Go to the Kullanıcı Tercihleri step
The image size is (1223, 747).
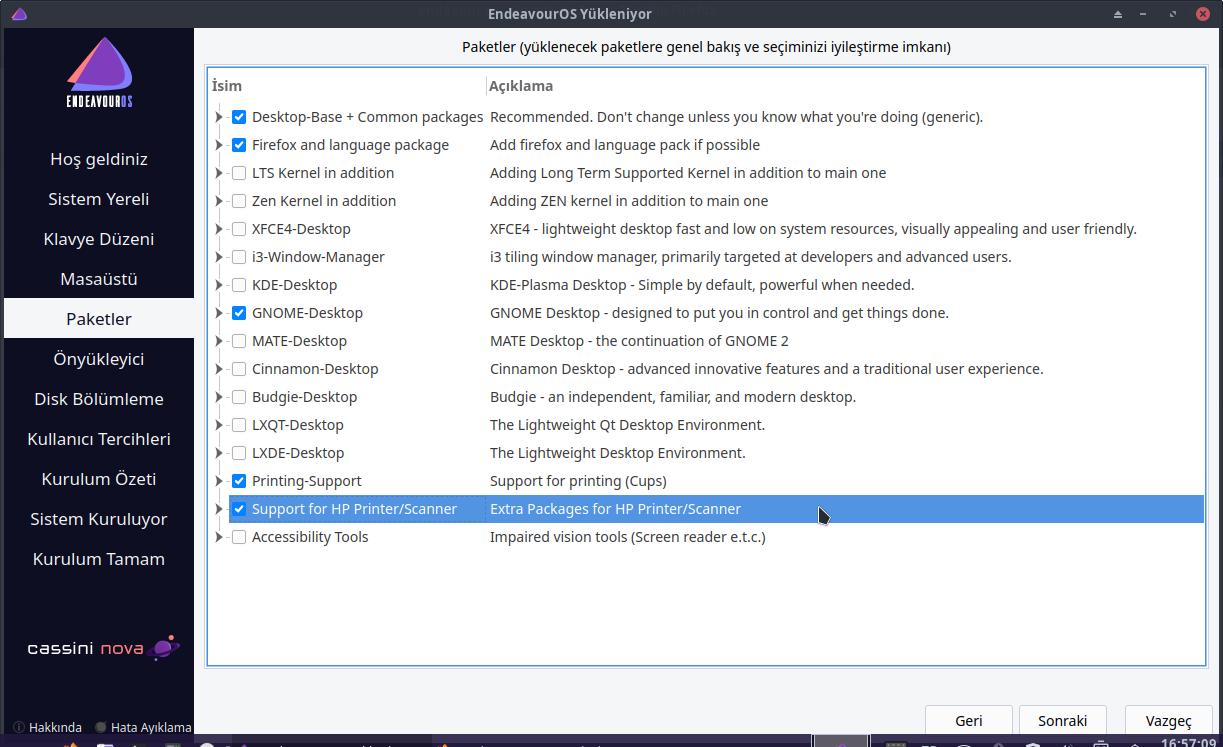click(x=99, y=439)
